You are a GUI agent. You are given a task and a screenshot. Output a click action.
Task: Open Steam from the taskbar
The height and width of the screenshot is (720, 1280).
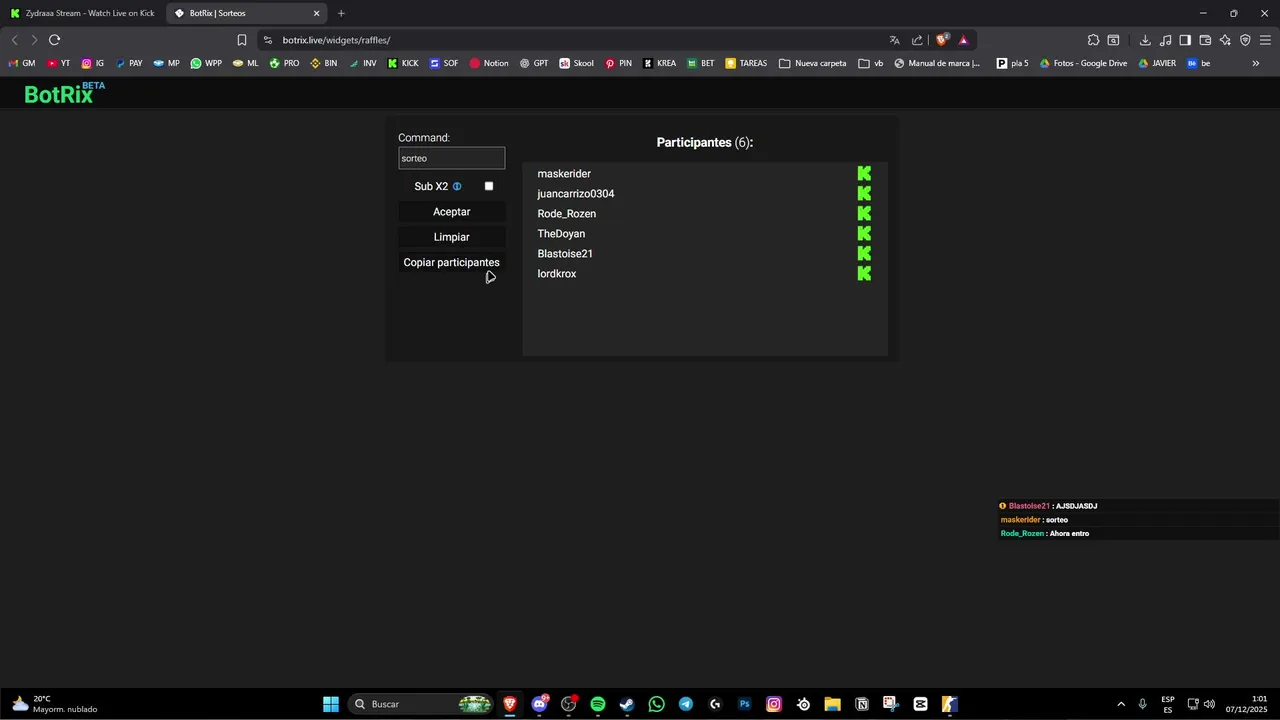627,704
